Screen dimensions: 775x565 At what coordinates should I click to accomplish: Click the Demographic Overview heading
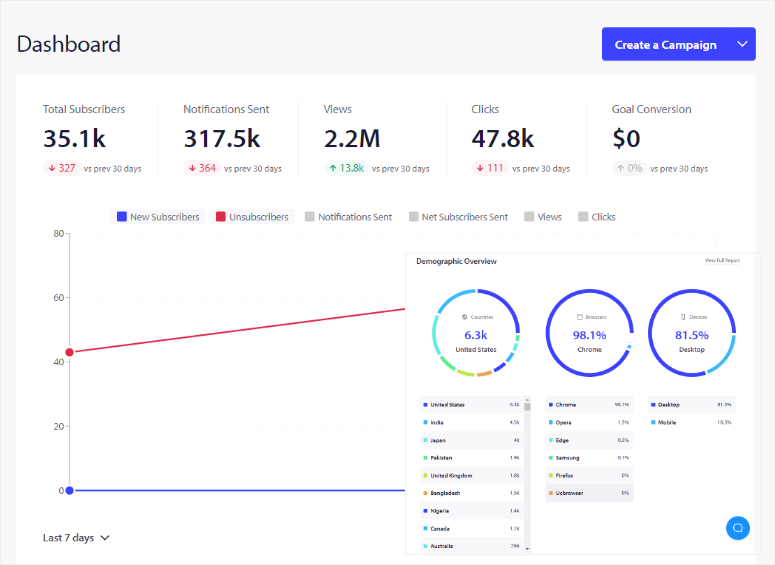[x=456, y=261]
